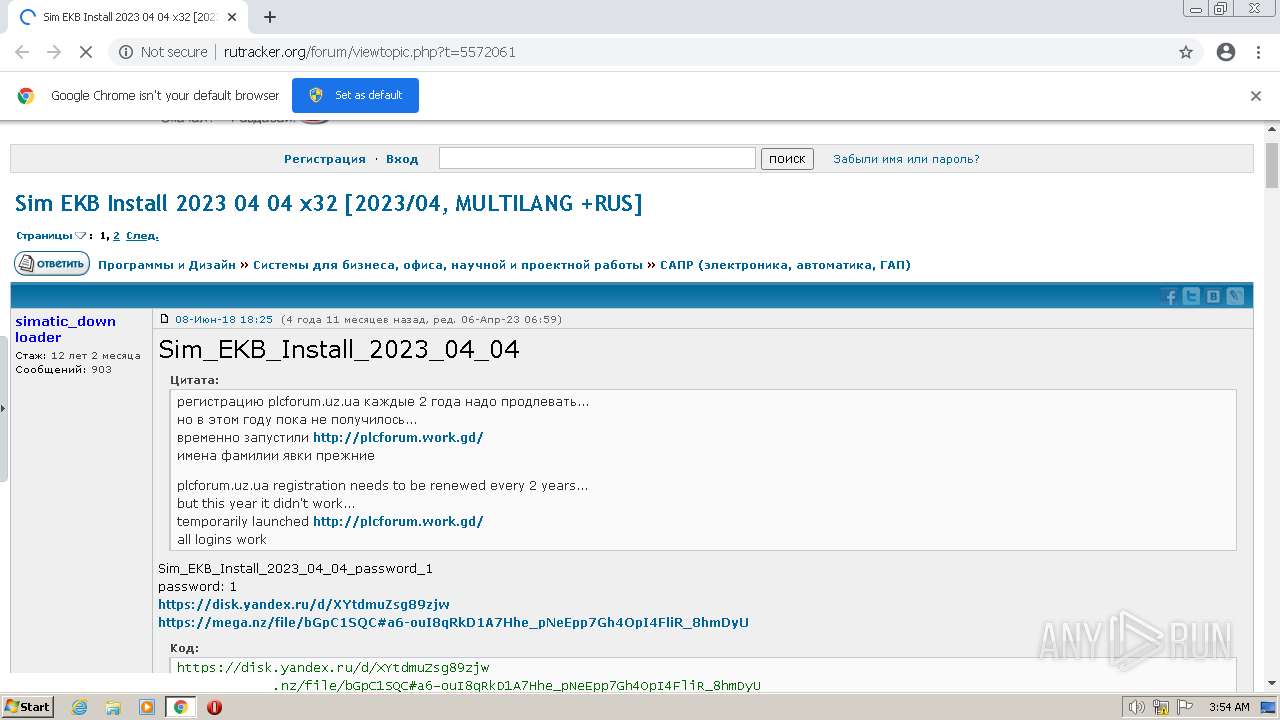Go back to the previous page
The image size is (1280, 720).
click(22, 52)
